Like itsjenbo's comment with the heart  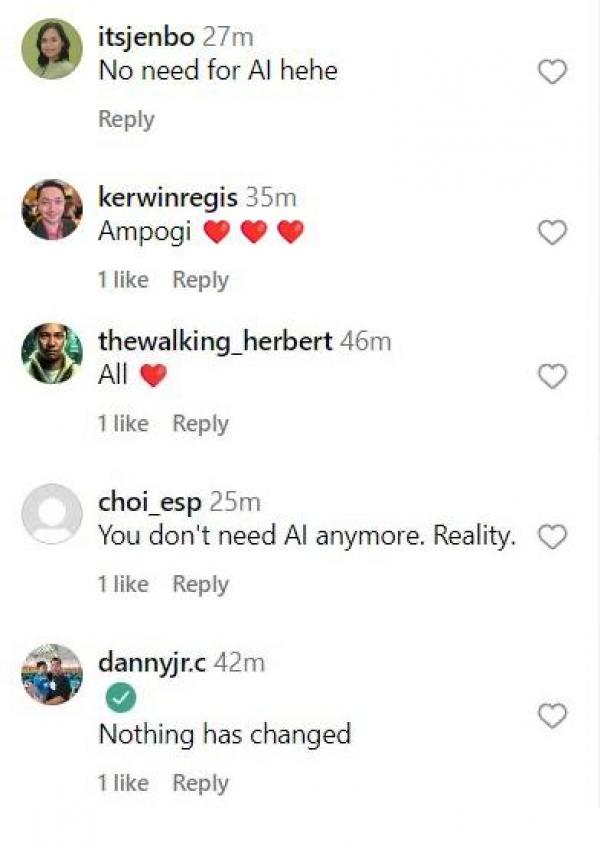552,72
